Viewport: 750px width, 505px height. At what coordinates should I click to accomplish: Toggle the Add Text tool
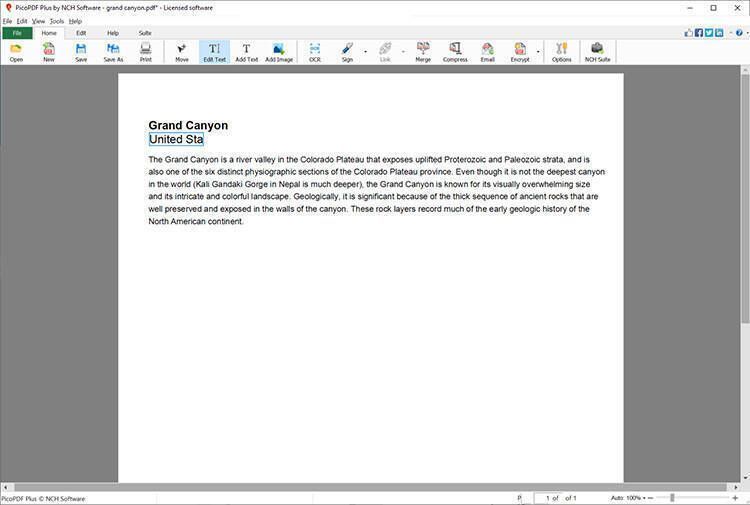click(246, 52)
